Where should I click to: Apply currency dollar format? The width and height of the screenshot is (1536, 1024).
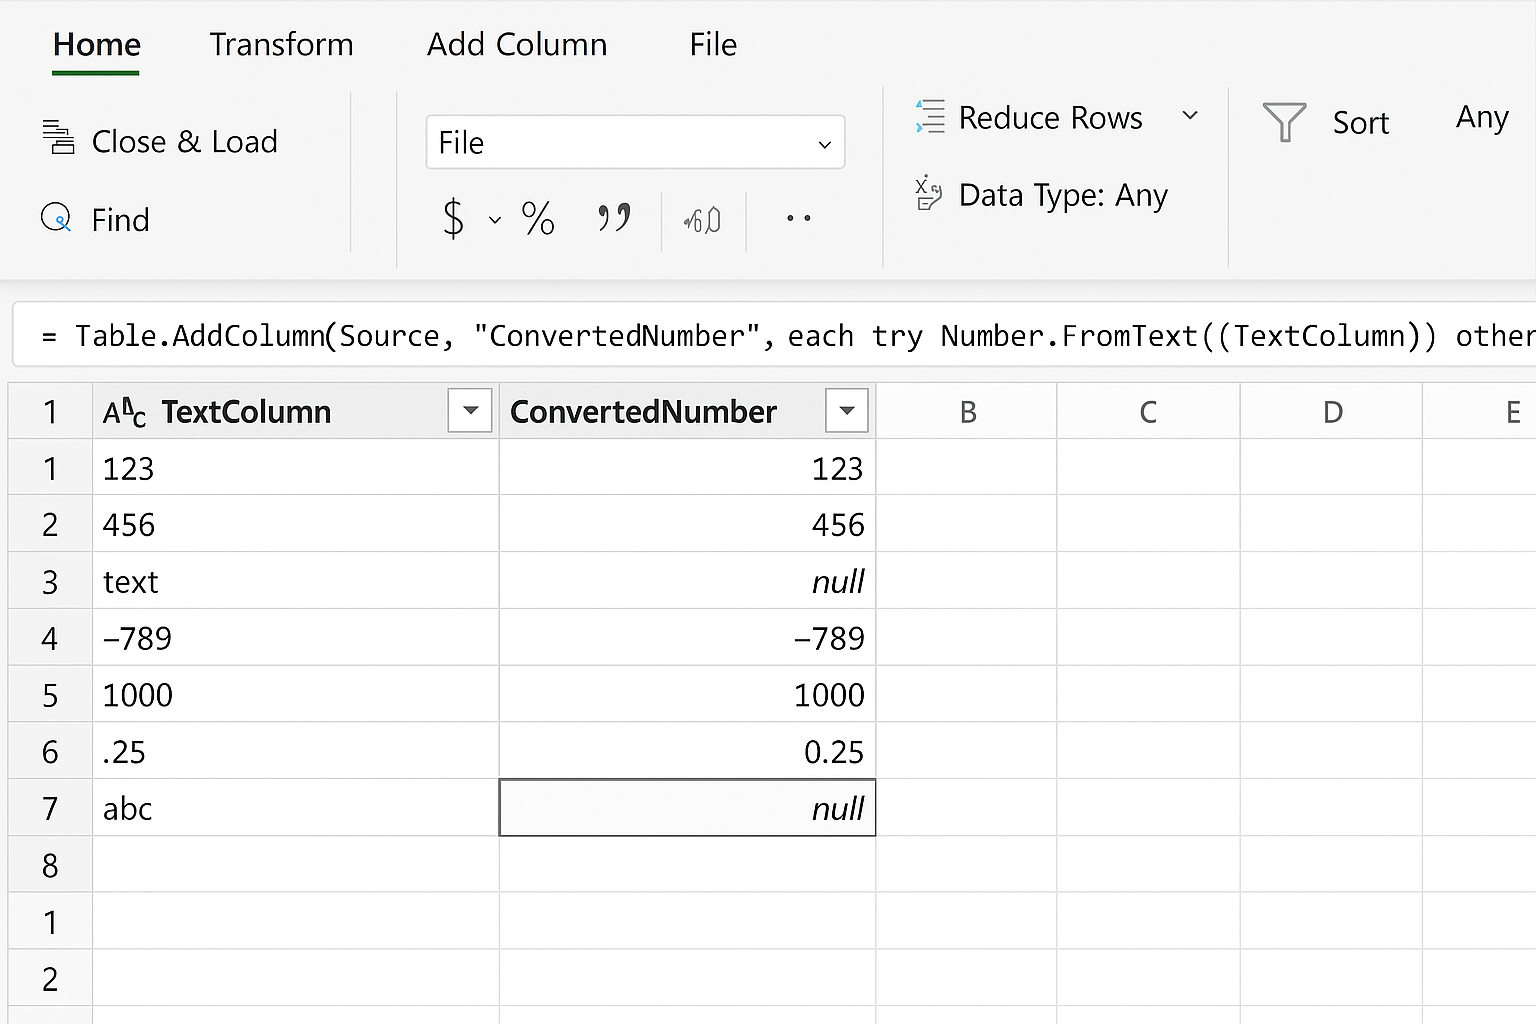[x=453, y=218]
